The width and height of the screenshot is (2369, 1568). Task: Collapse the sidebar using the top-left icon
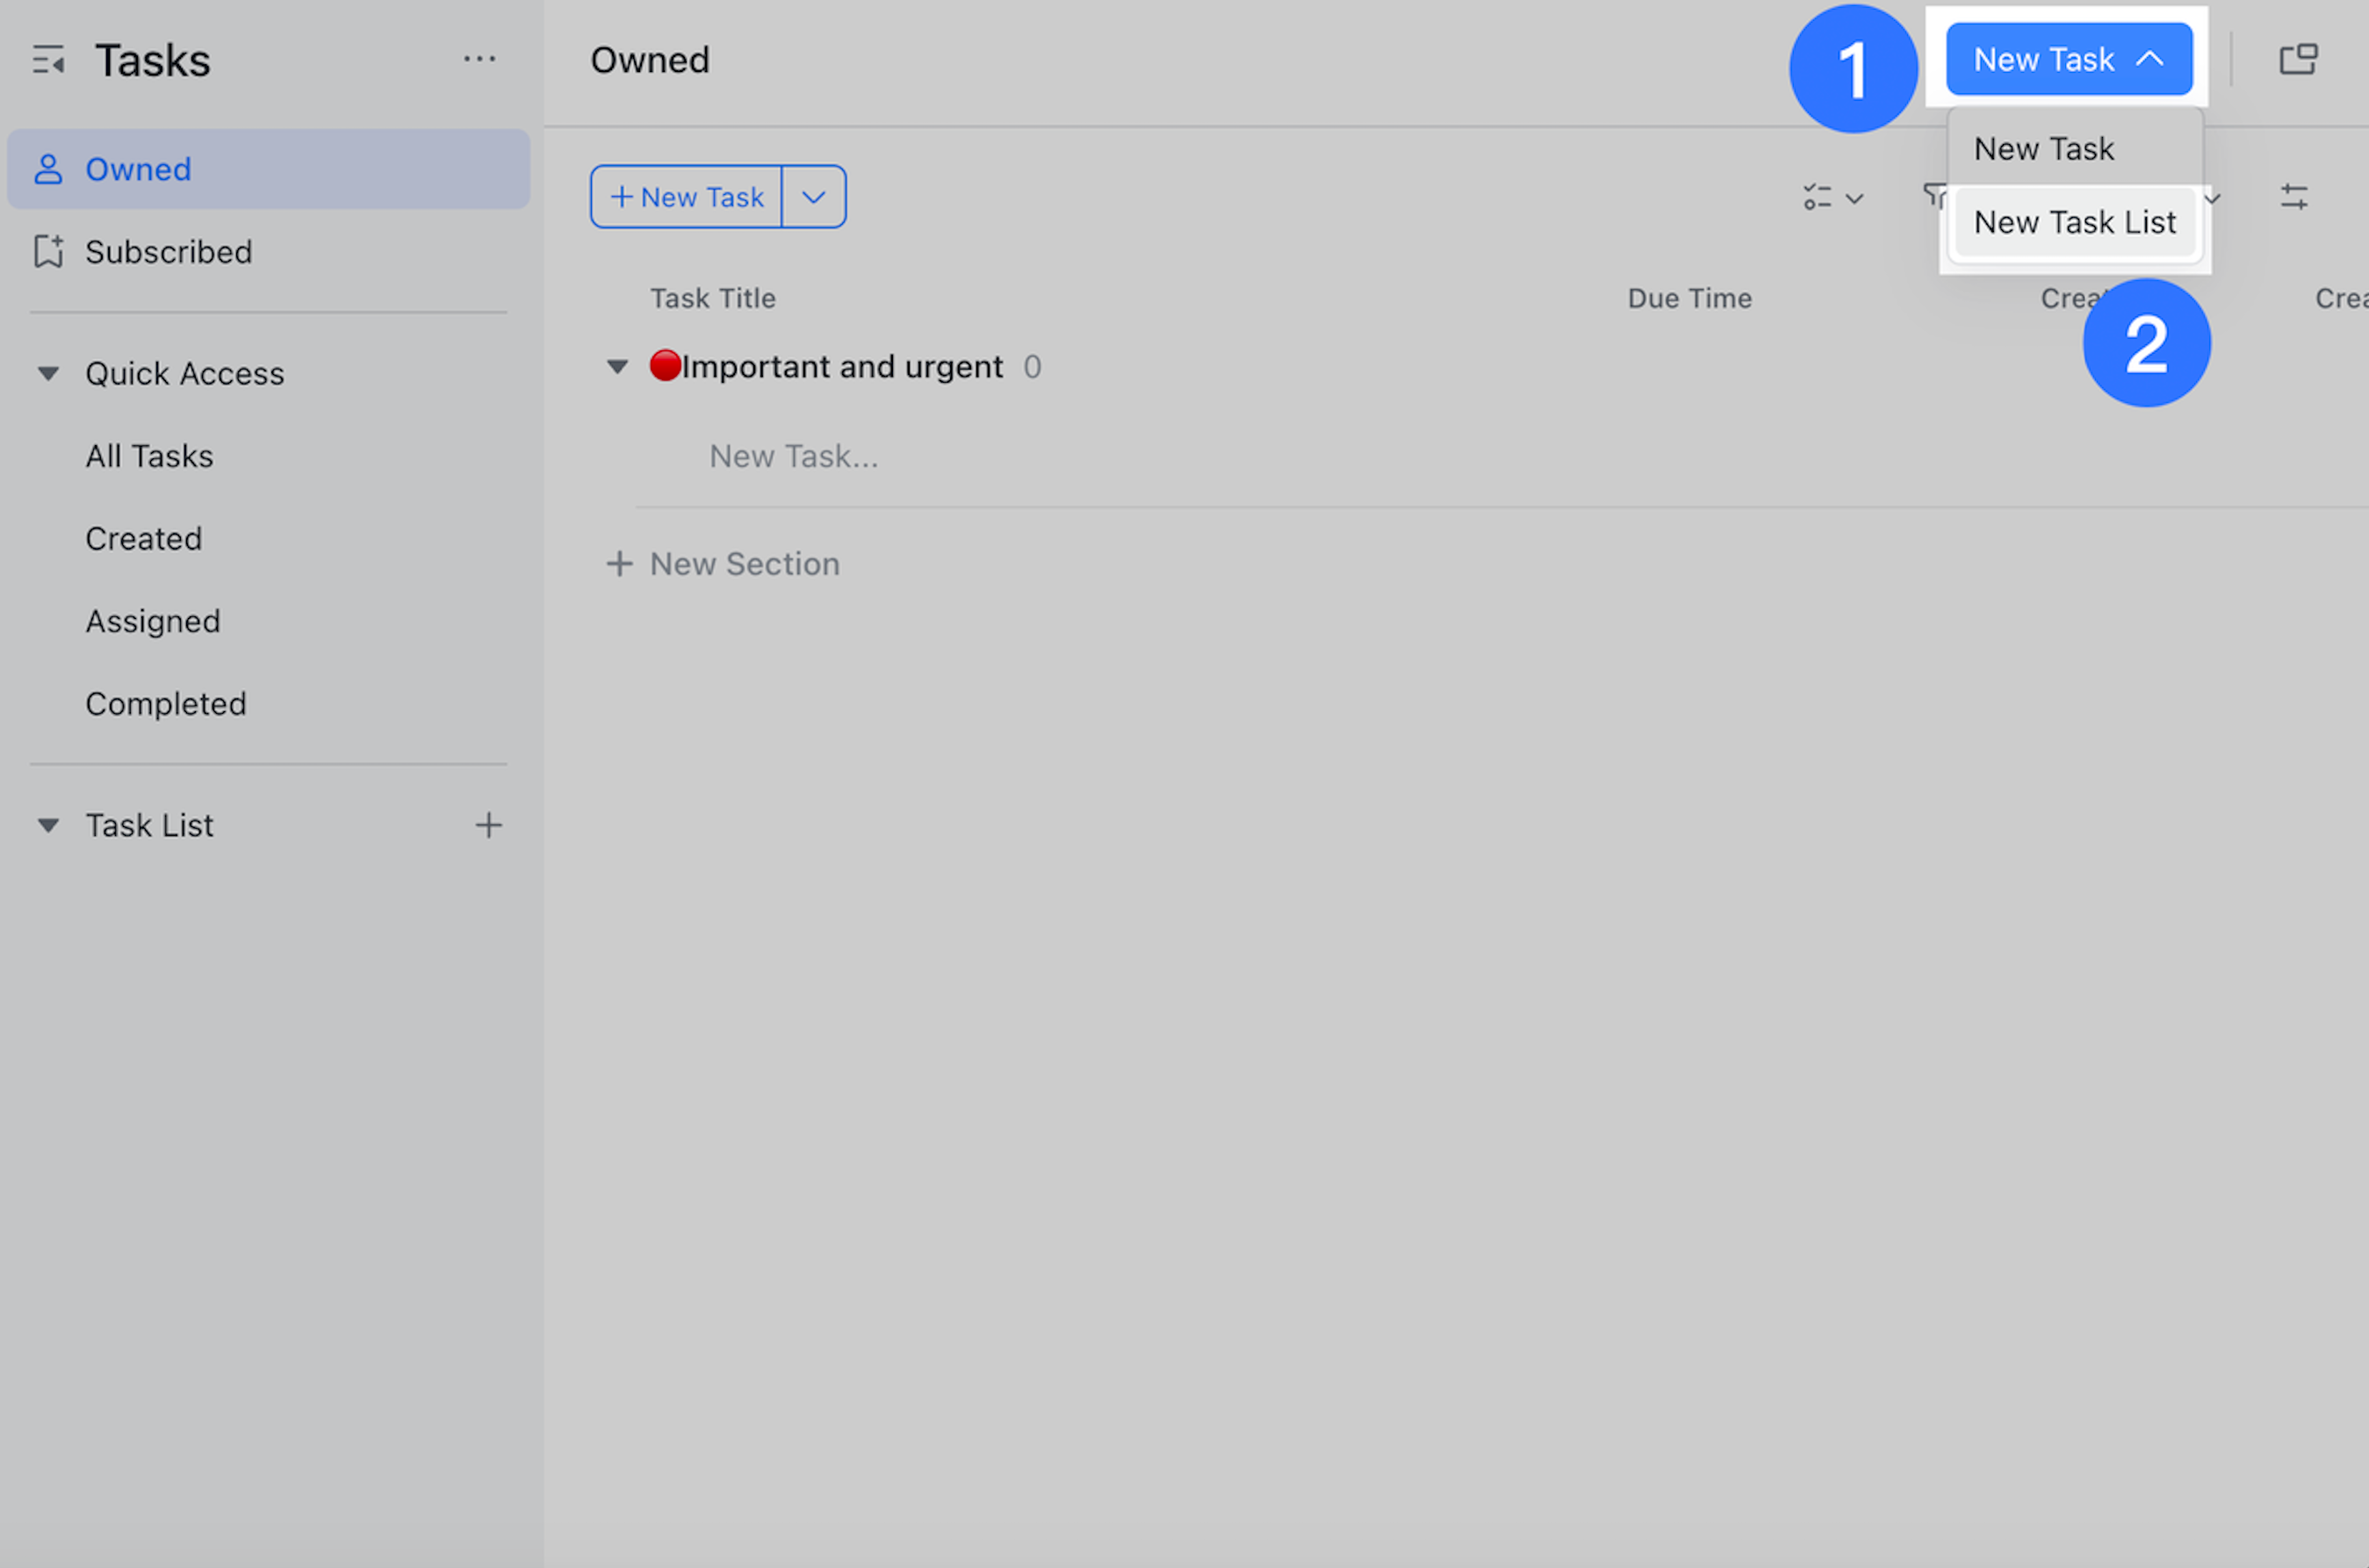click(47, 60)
